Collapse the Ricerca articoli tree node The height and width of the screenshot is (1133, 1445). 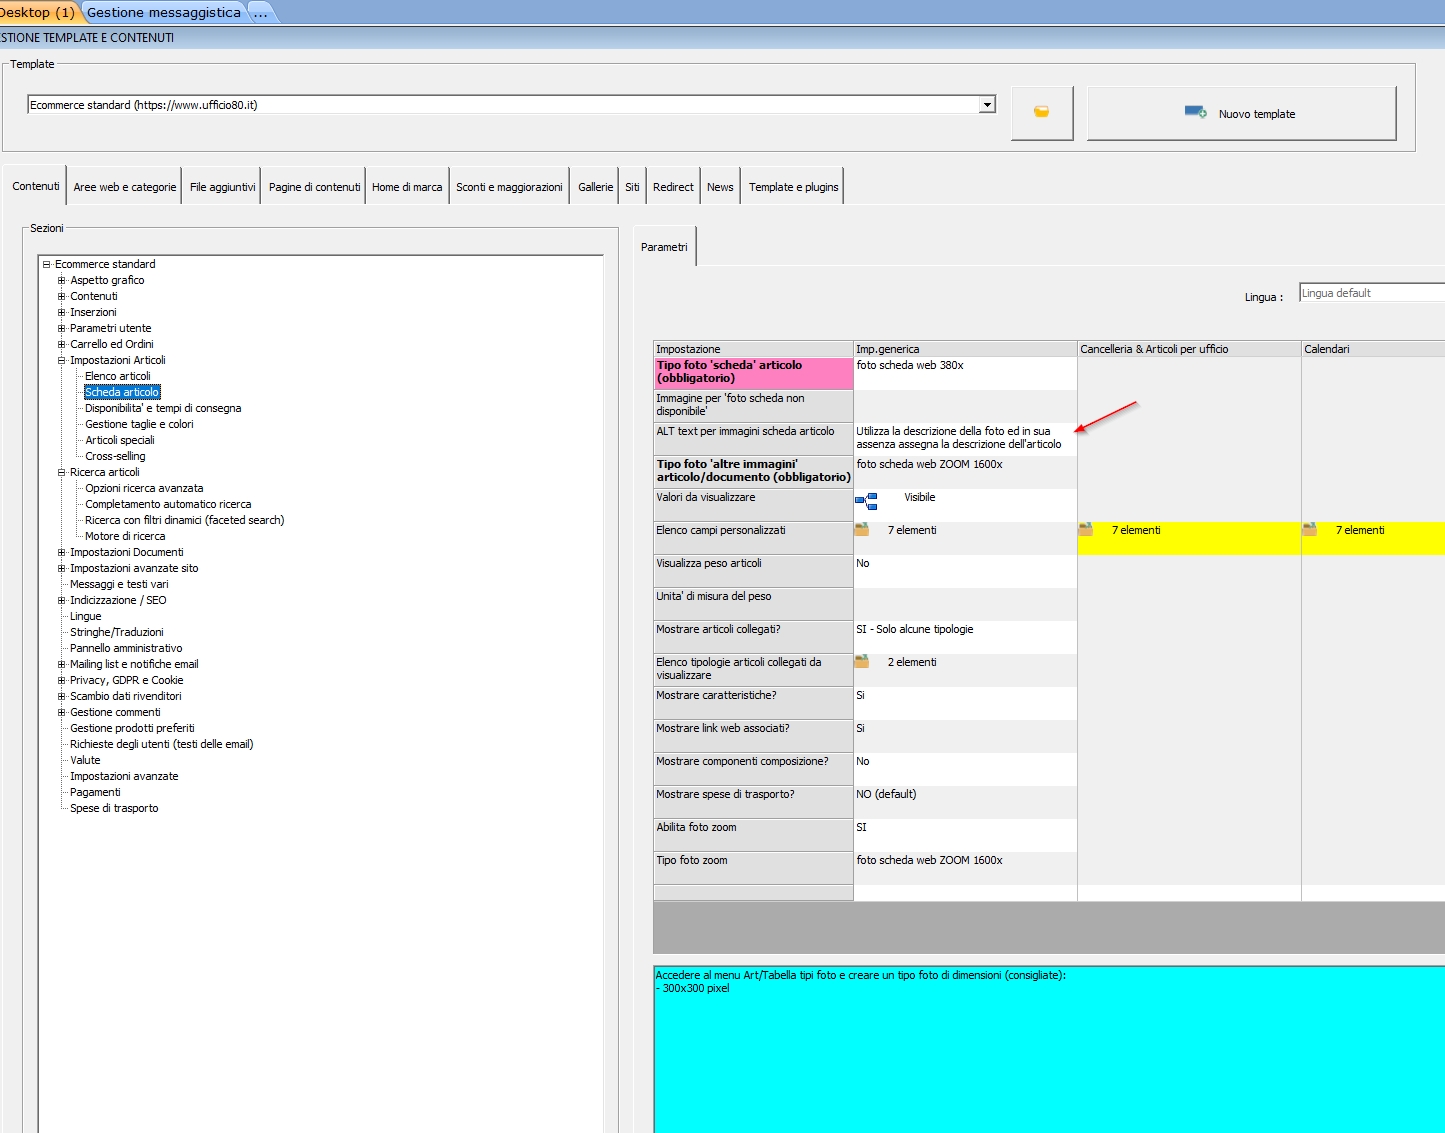(x=61, y=472)
